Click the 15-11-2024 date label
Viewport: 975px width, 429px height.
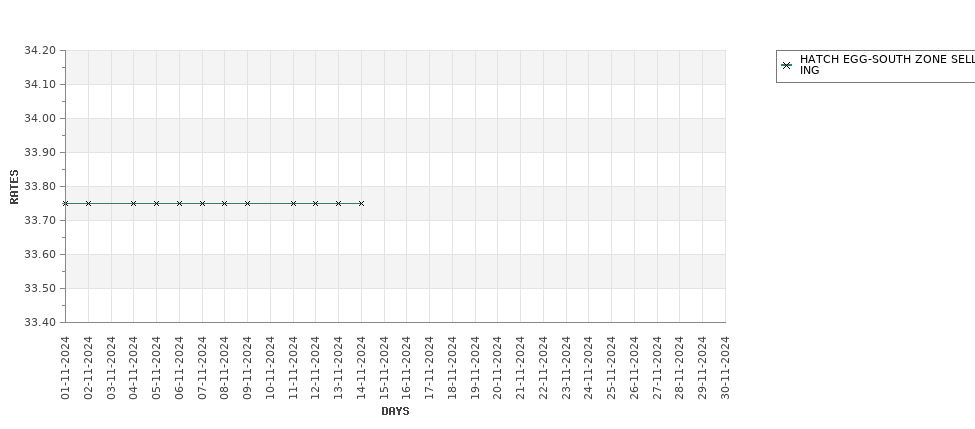coord(384,367)
